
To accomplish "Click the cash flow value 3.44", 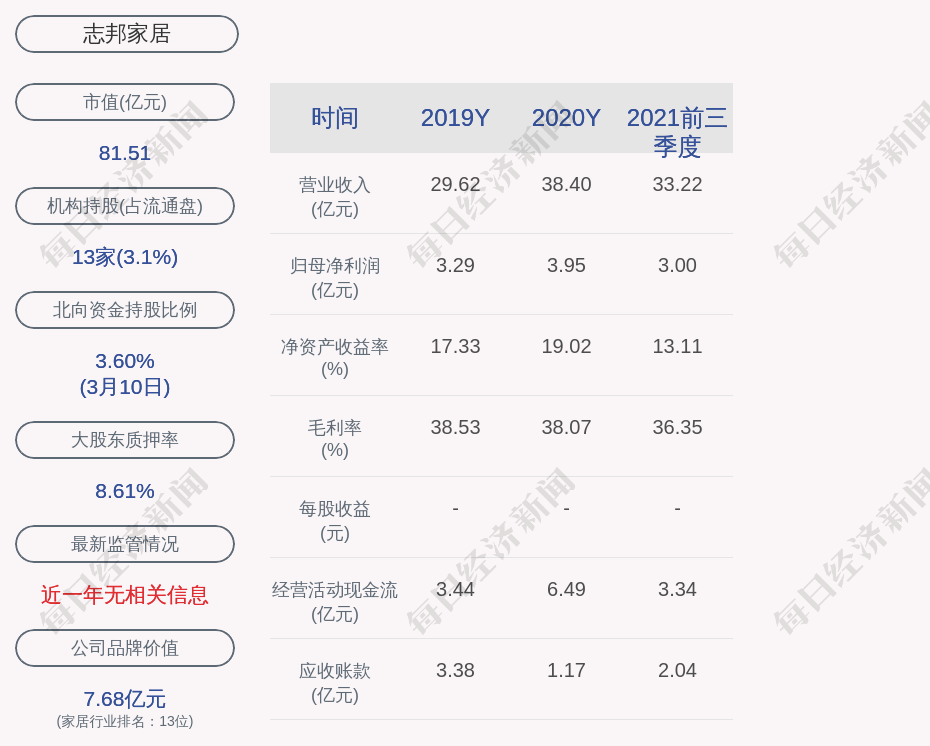I will 455,589.
